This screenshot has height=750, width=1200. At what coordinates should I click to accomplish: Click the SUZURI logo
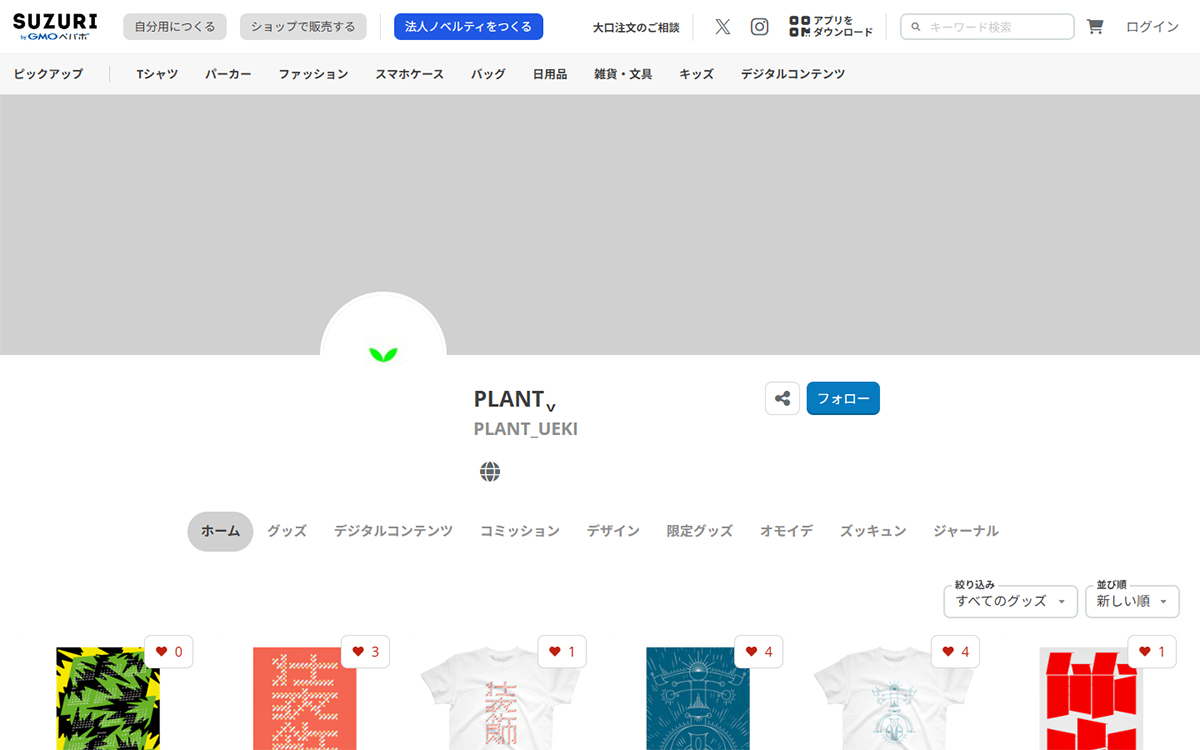point(55,26)
